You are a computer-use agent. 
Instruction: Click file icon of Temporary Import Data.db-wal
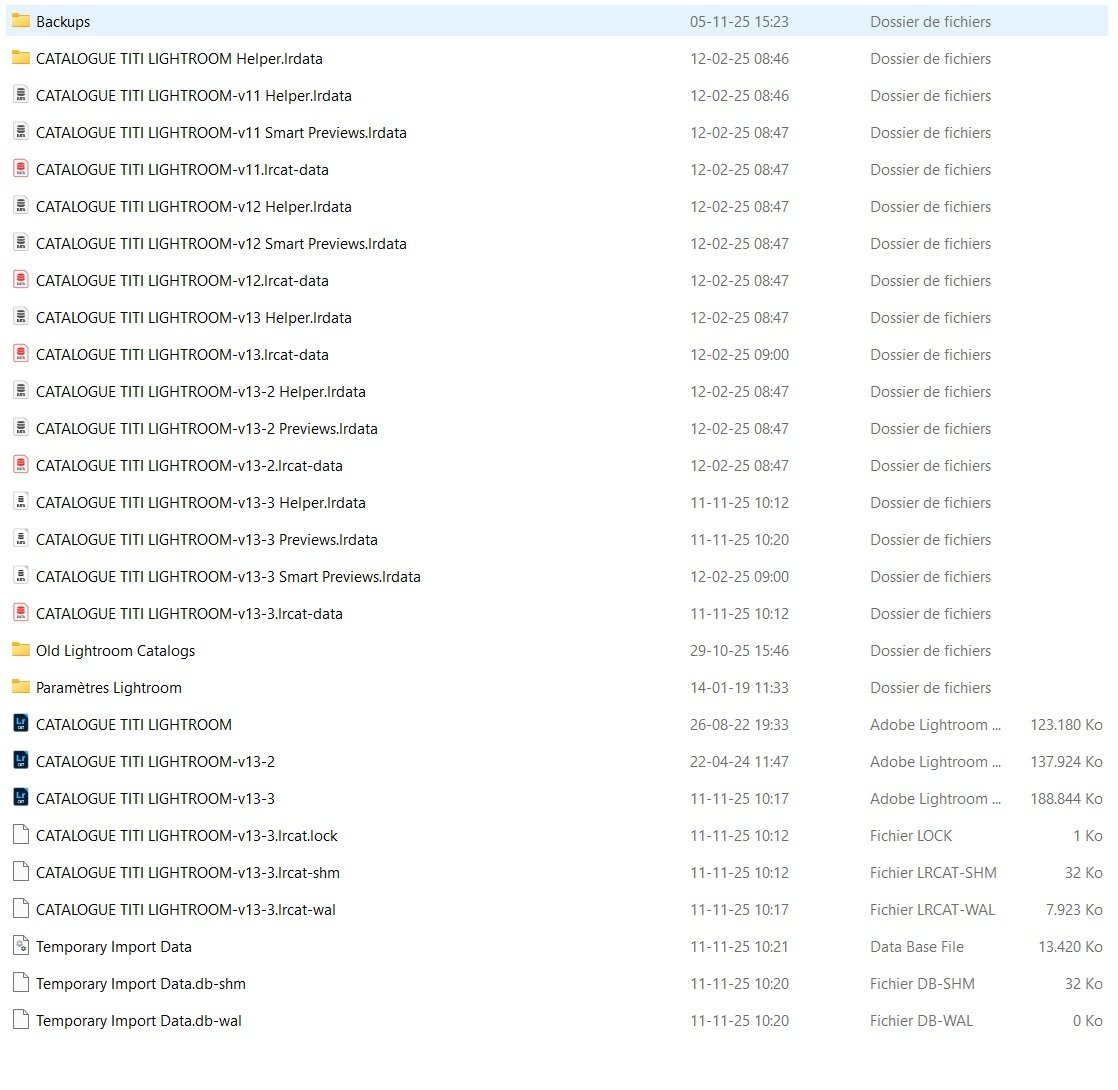(21, 1021)
